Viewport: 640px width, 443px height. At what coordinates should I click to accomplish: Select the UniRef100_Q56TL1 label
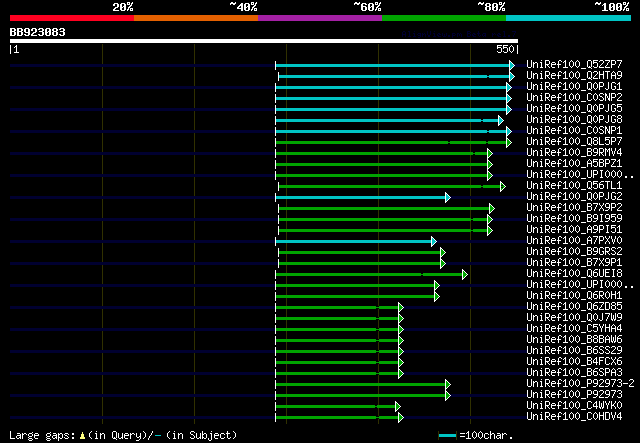(x=574, y=186)
